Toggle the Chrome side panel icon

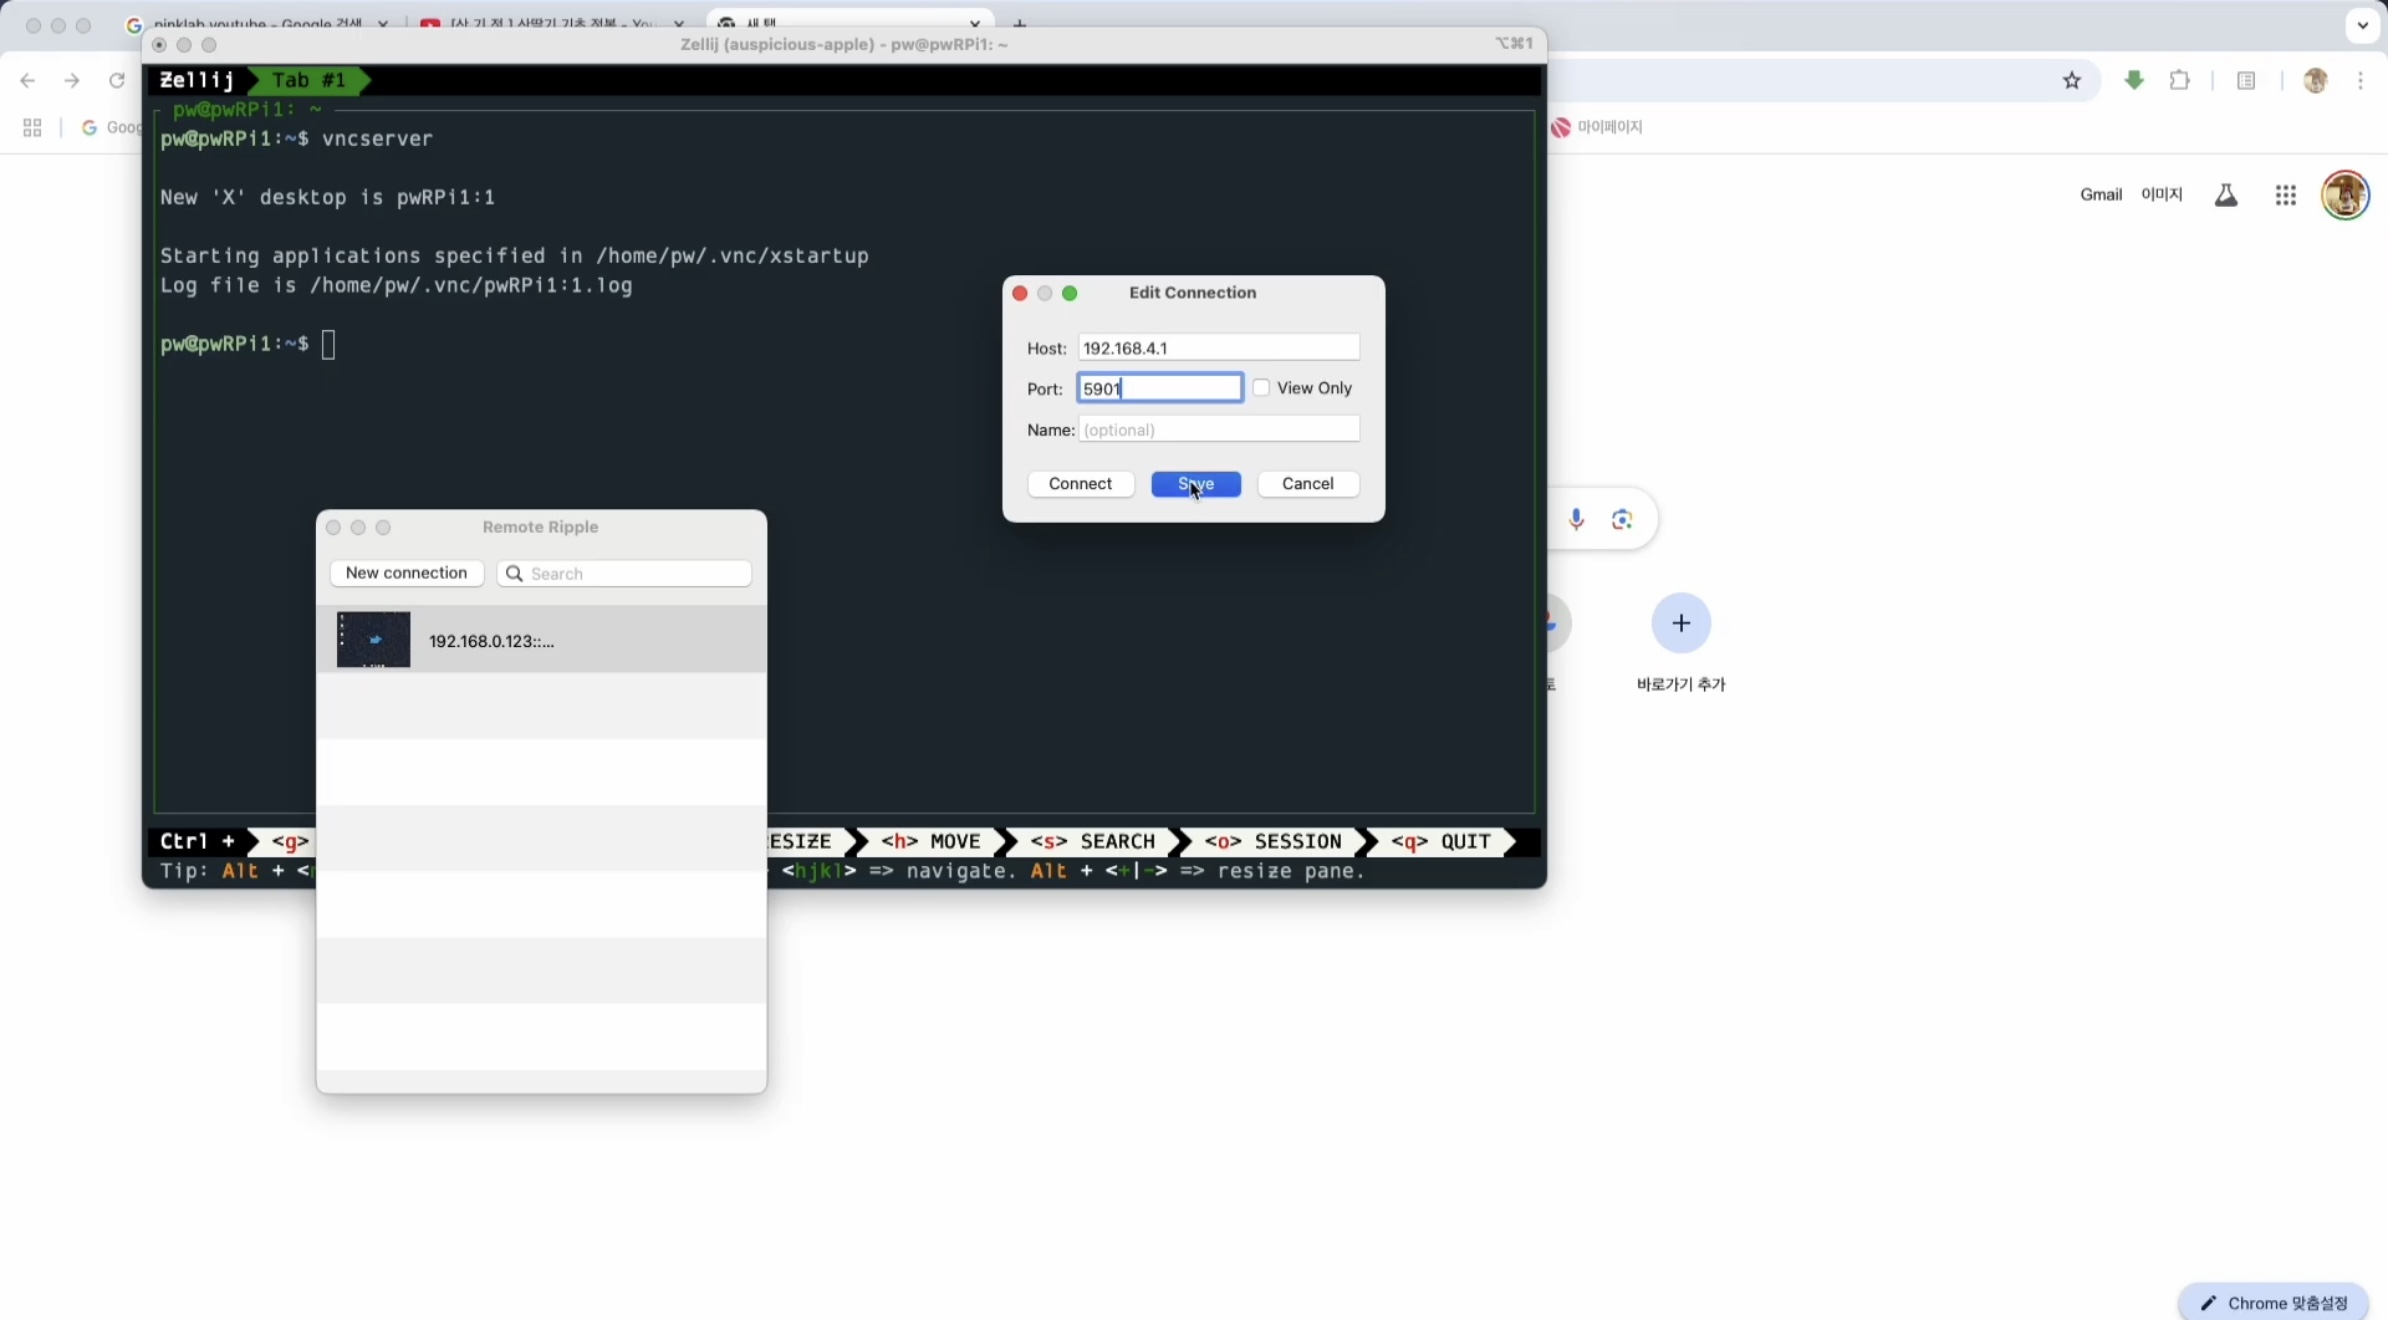(2246, 81)
